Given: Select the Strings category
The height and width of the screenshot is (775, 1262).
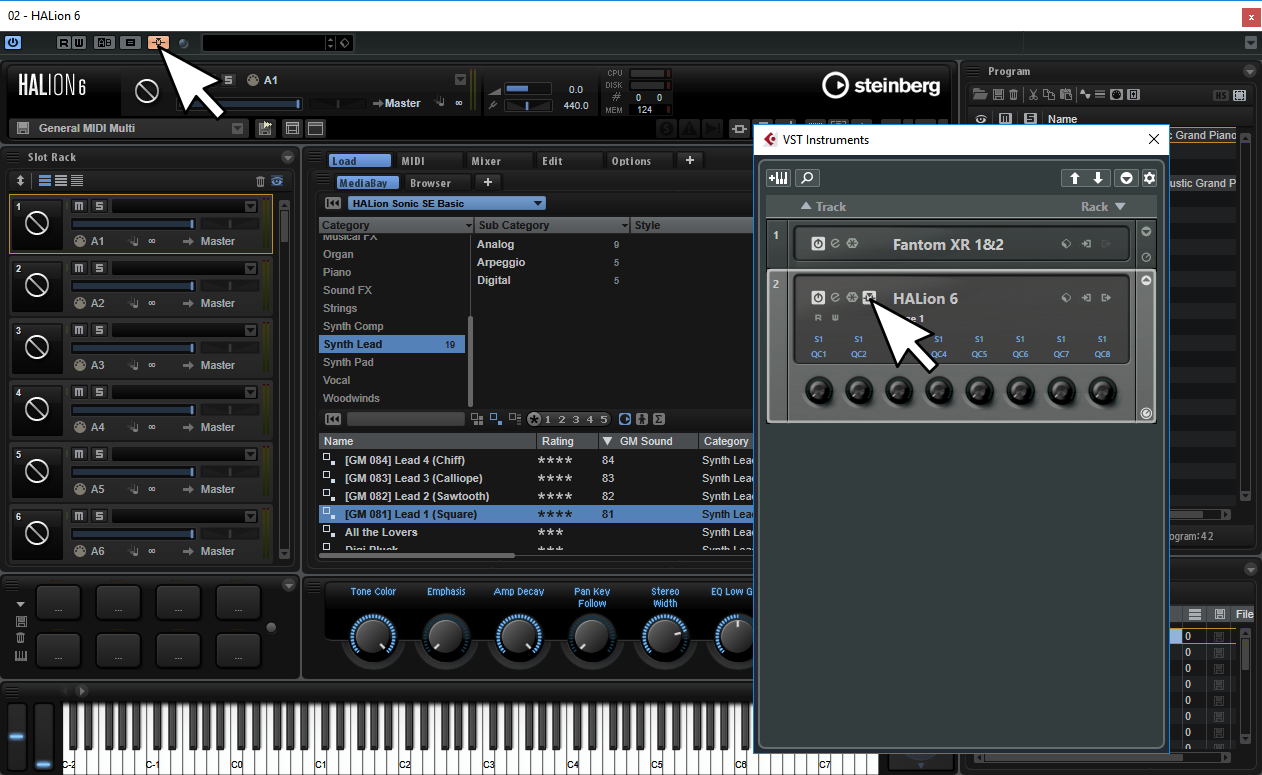Looking at the screenshot, I should point(340,308).
